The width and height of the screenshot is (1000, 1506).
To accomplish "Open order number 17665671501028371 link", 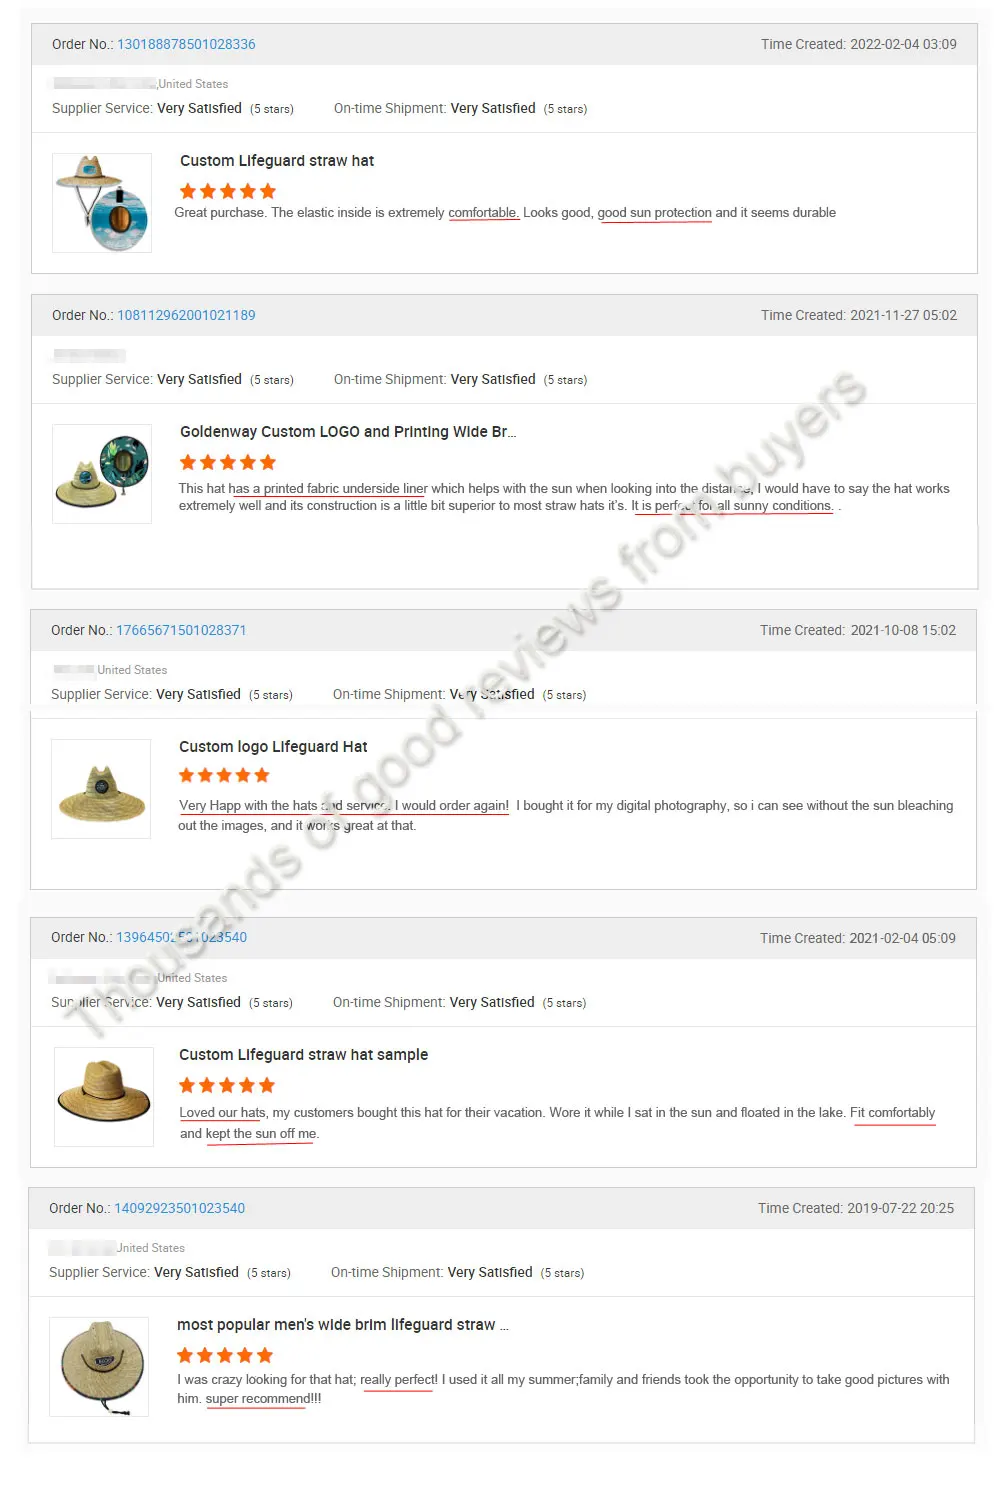I will 181,630.
